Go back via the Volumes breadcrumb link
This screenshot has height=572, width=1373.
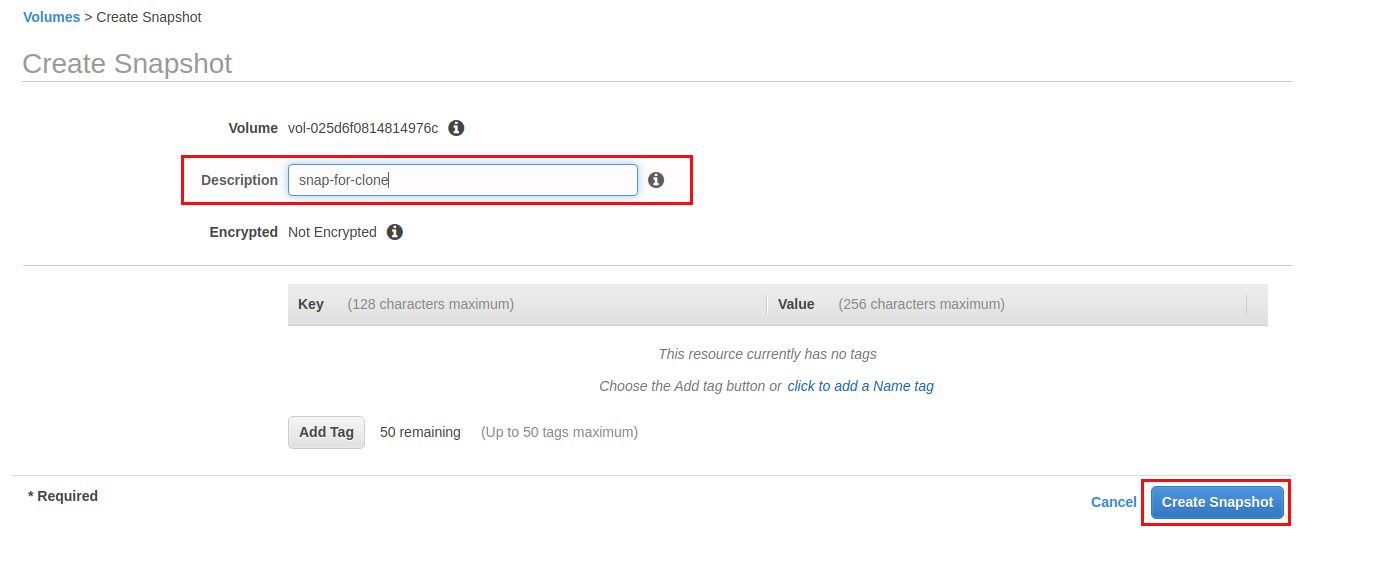point(51,17)
